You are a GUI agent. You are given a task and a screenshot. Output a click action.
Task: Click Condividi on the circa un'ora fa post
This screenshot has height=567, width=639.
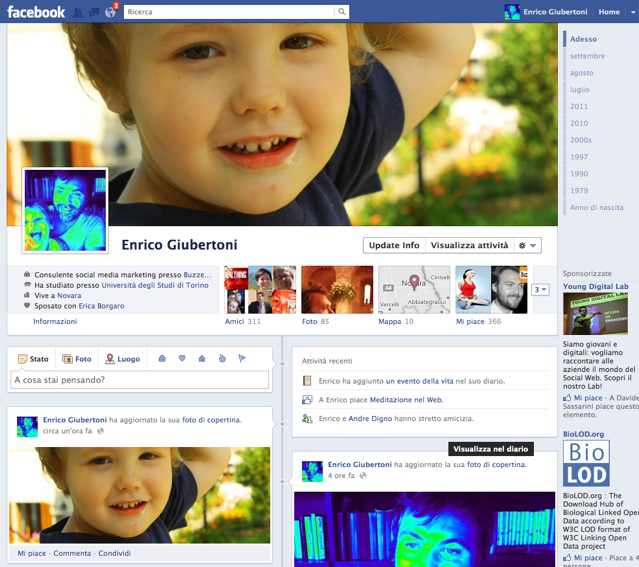point(115,553)
